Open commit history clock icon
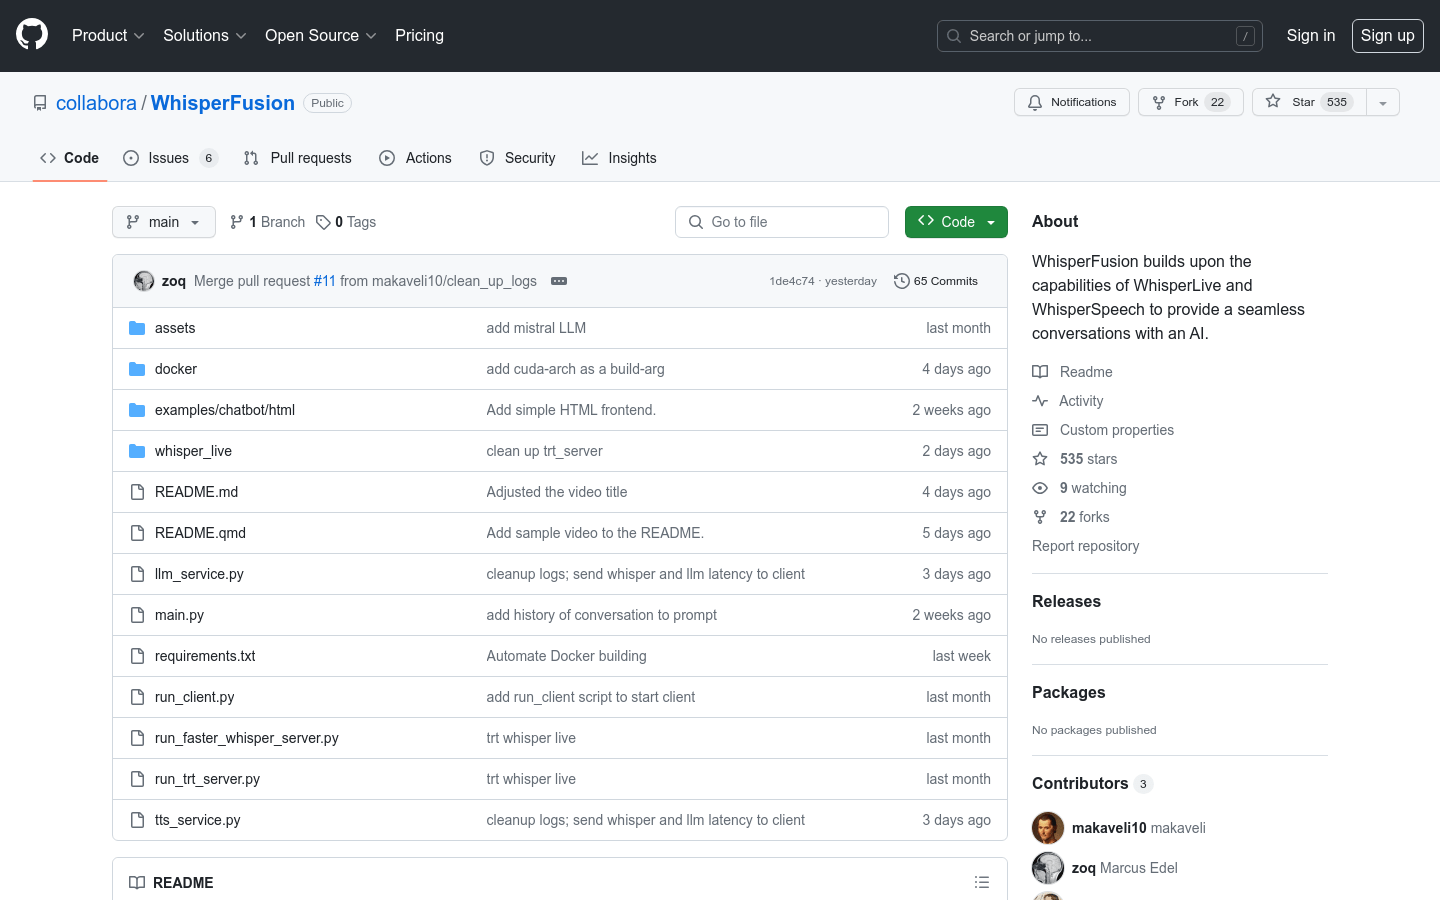The width and height of the screenshot is (1440, 900). [901, 281]
